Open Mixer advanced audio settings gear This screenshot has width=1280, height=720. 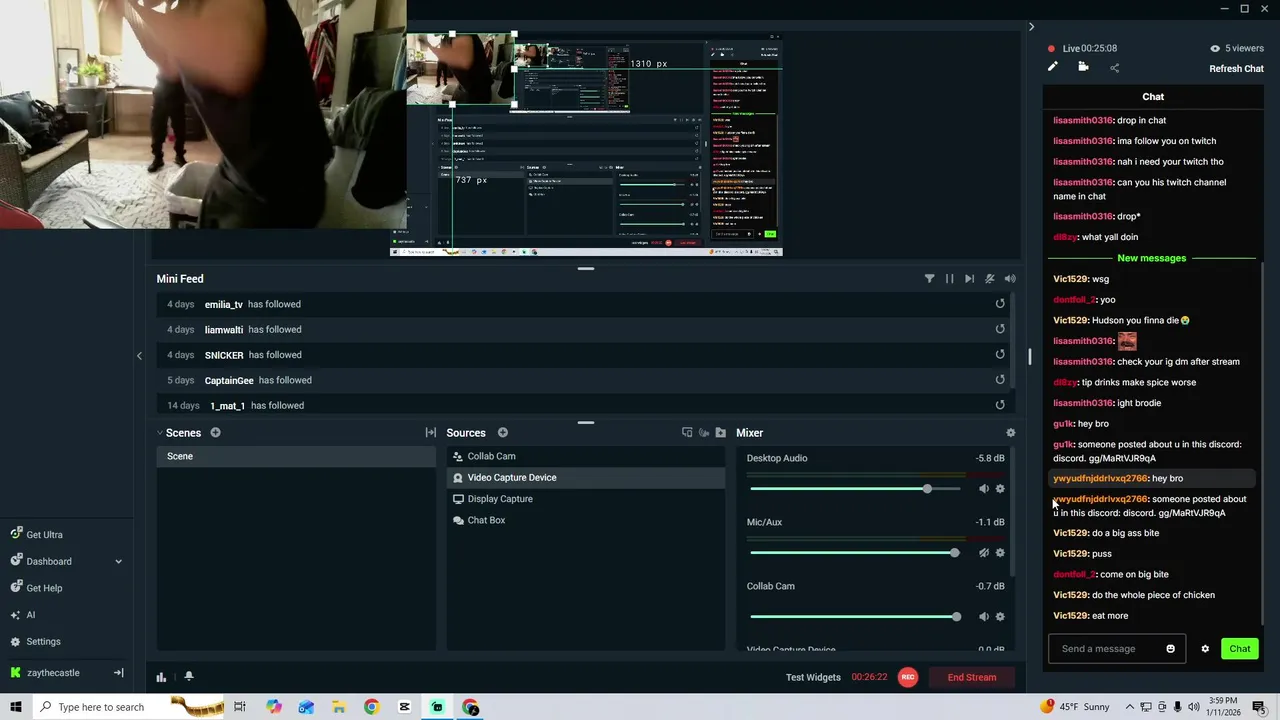coord(1010,433)
